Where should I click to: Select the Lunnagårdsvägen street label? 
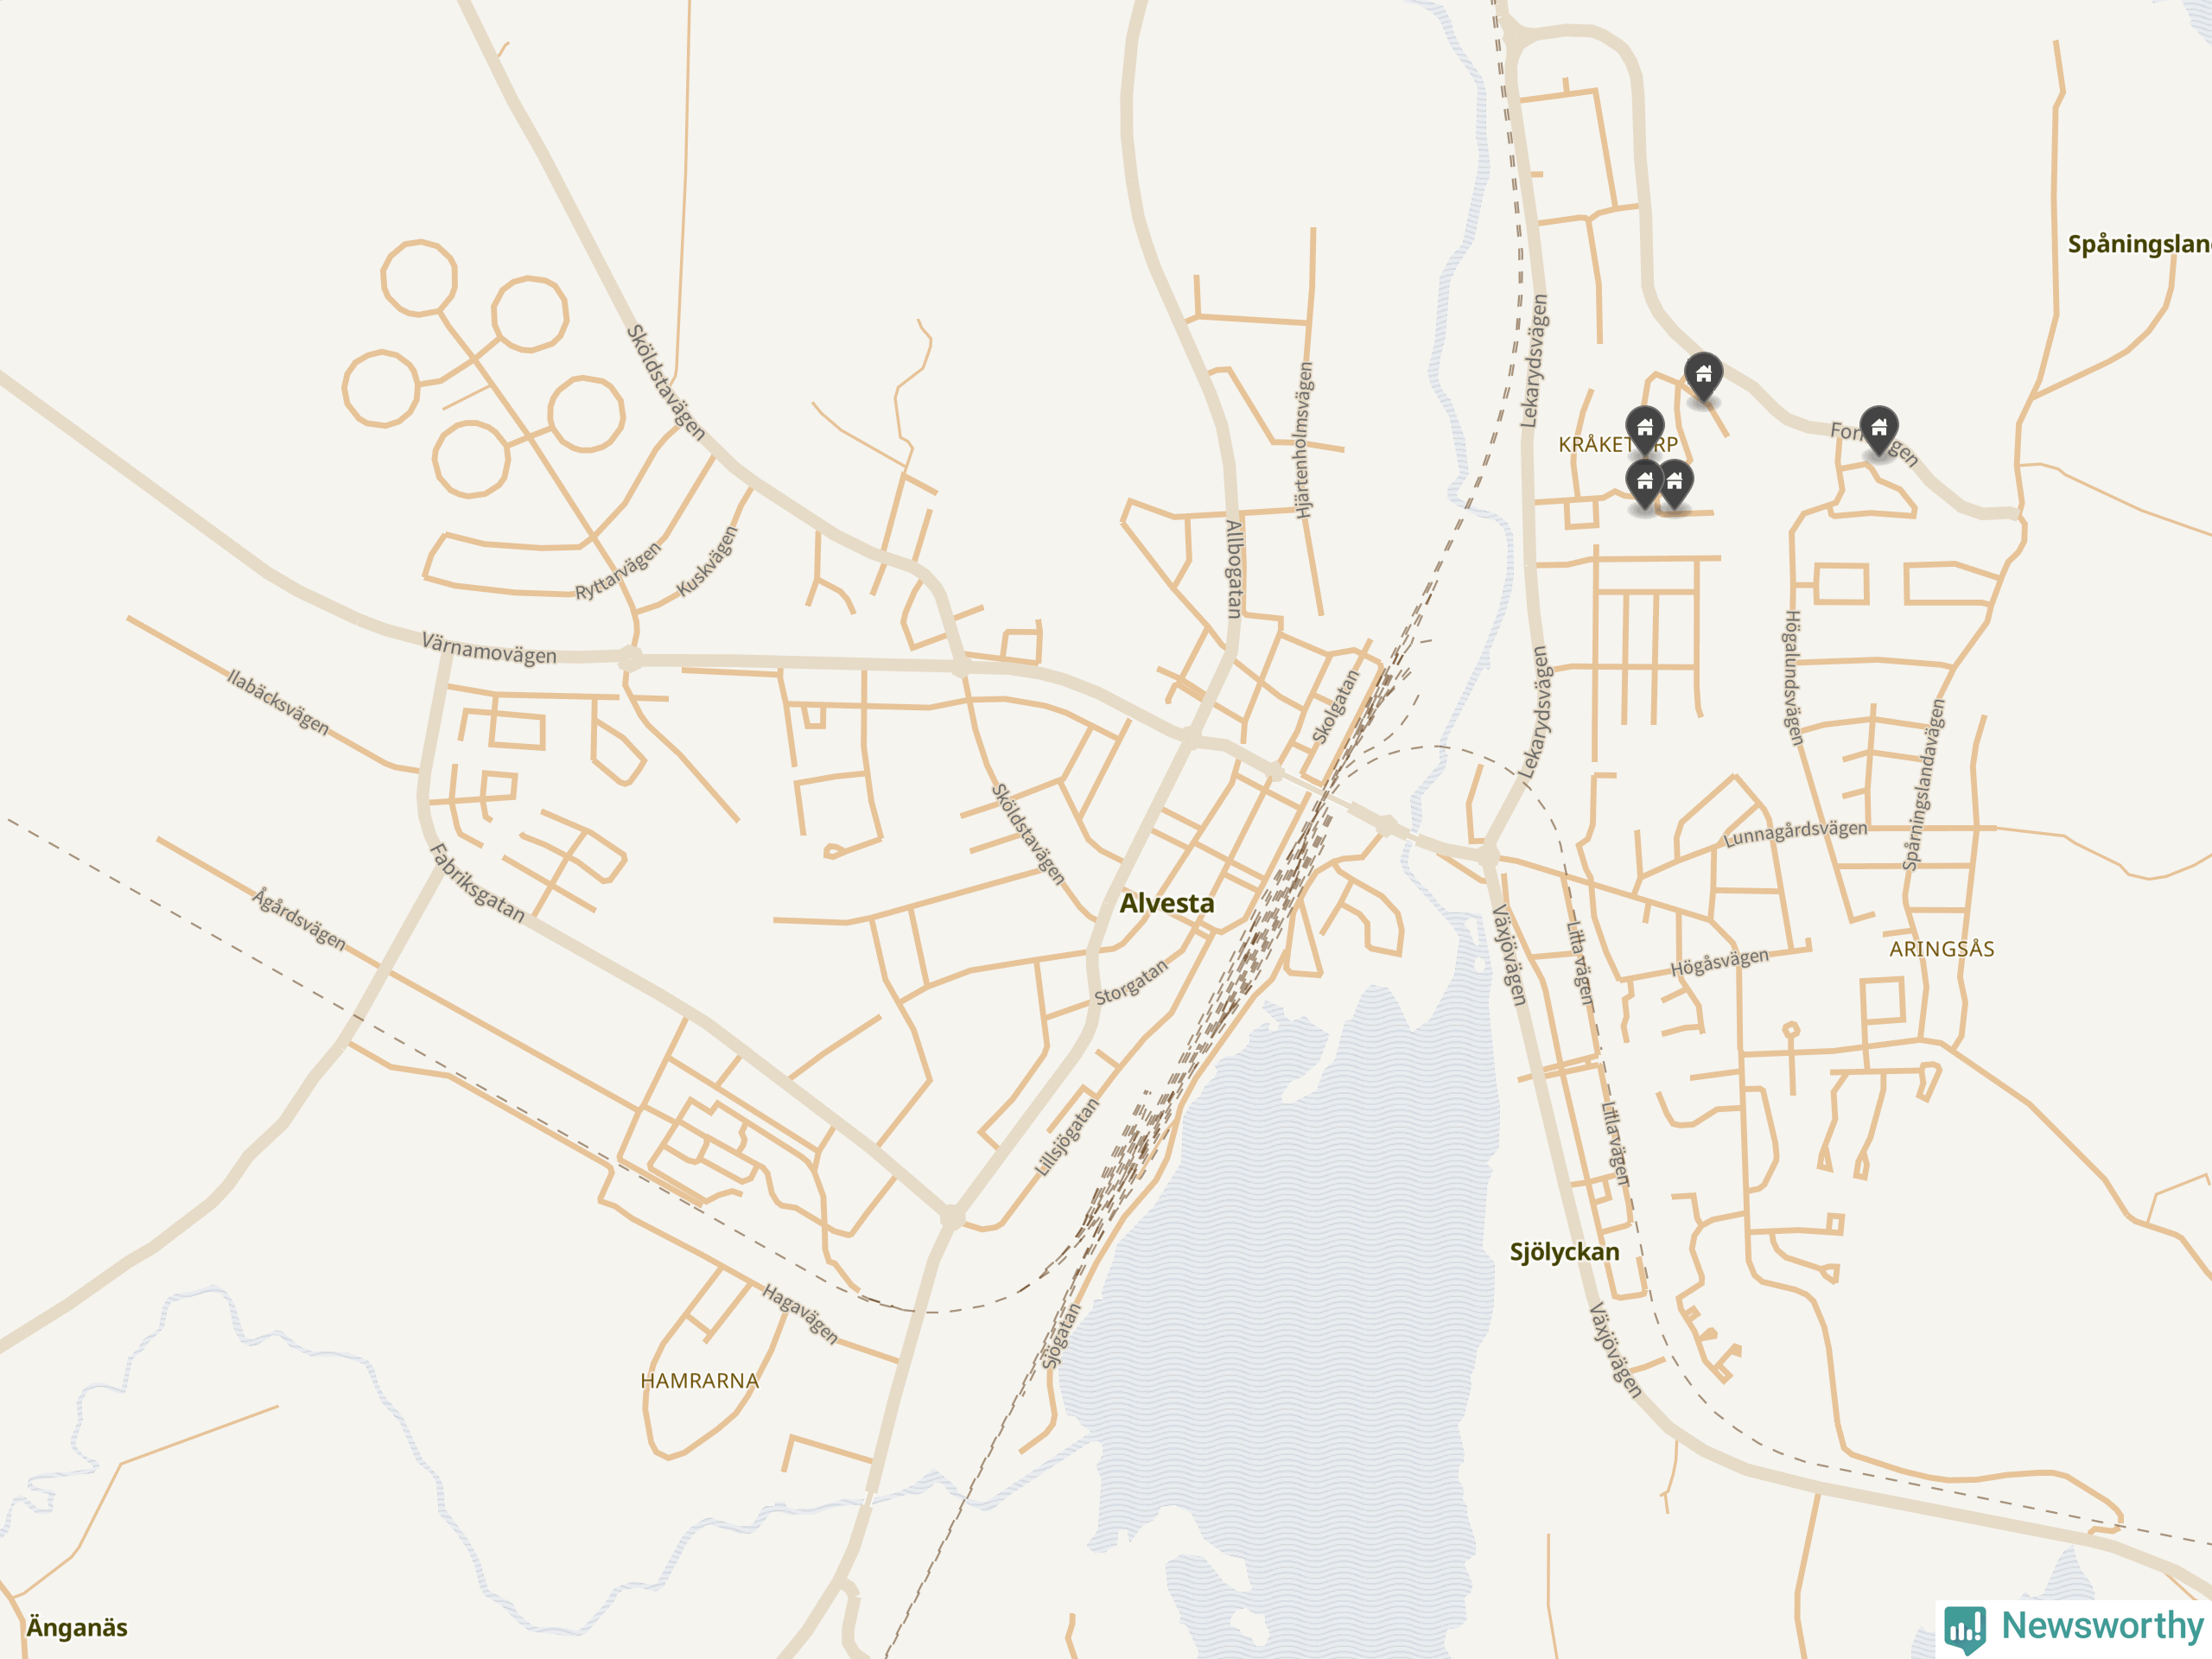1795,833
